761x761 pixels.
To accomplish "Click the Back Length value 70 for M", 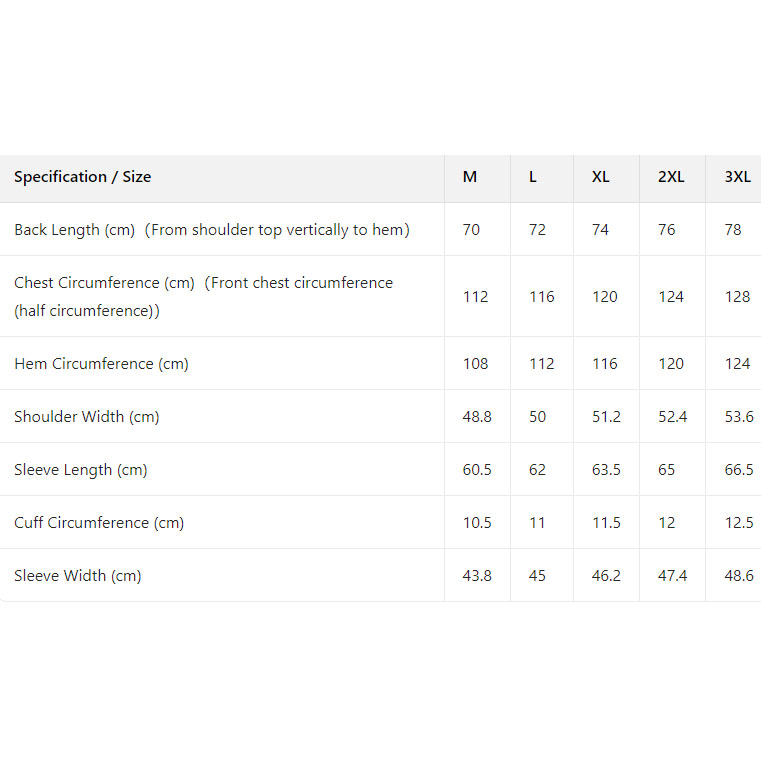I will (471, 230).
